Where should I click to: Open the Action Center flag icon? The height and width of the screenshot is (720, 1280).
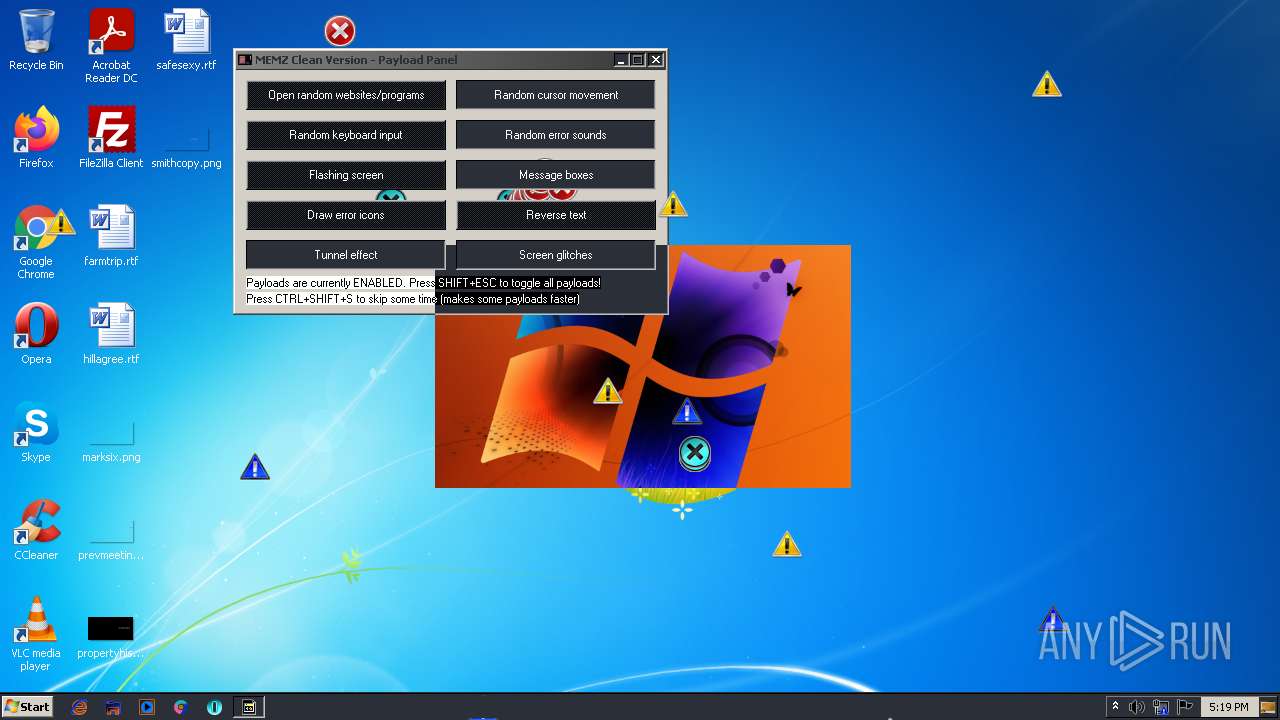coord(1187,707)
